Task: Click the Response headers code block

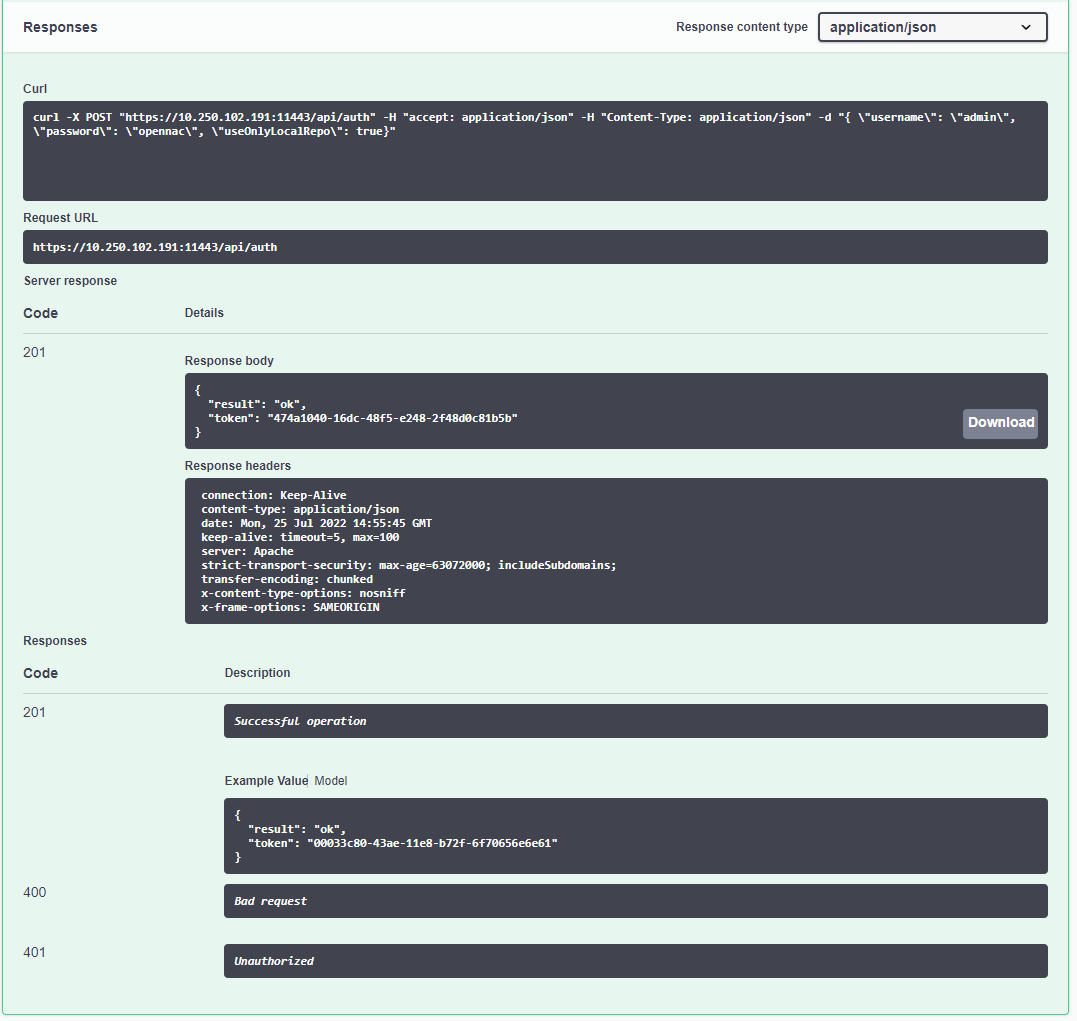Action: 615,551
